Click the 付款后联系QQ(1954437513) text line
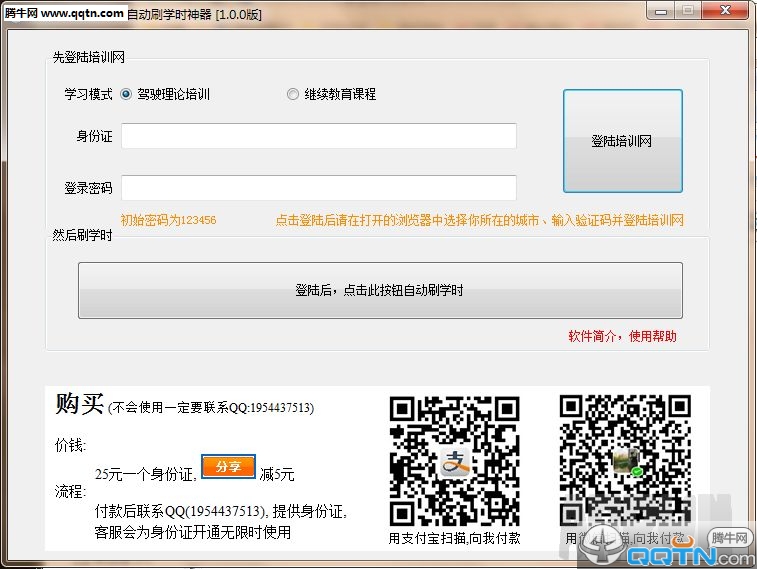The height and width of the screenshot is (569, 757). 221,511
